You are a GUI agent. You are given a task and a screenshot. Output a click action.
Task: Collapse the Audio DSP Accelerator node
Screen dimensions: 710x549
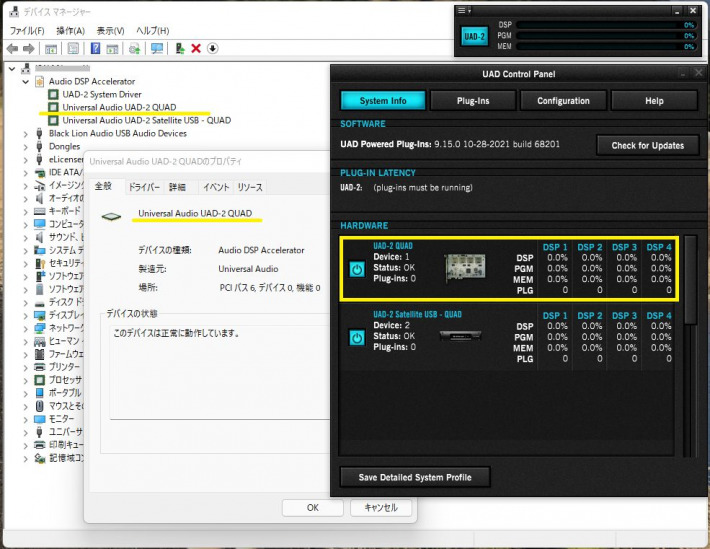tap(27, 81)
